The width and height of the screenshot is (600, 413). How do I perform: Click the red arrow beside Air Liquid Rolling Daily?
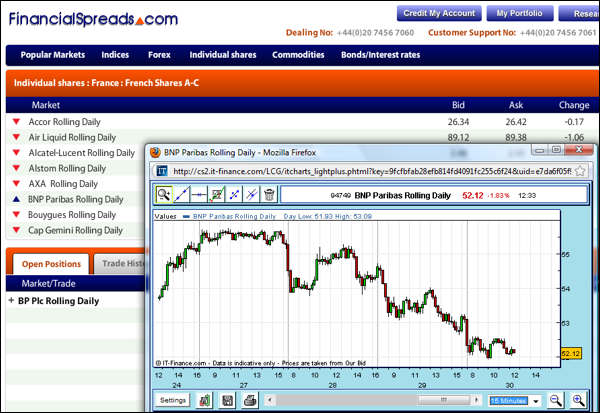point(16,137)
